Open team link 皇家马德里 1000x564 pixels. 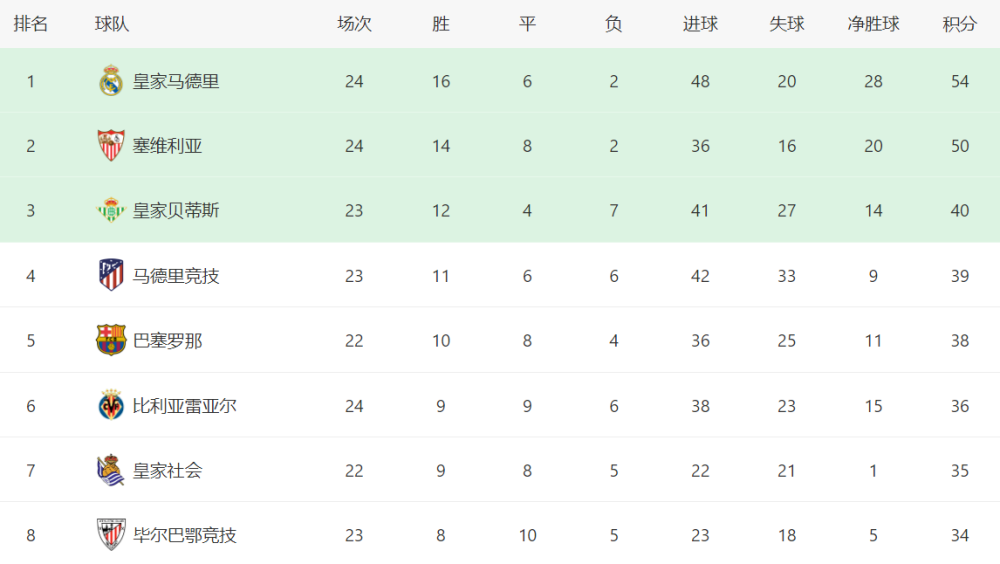[x=176, y=82]
